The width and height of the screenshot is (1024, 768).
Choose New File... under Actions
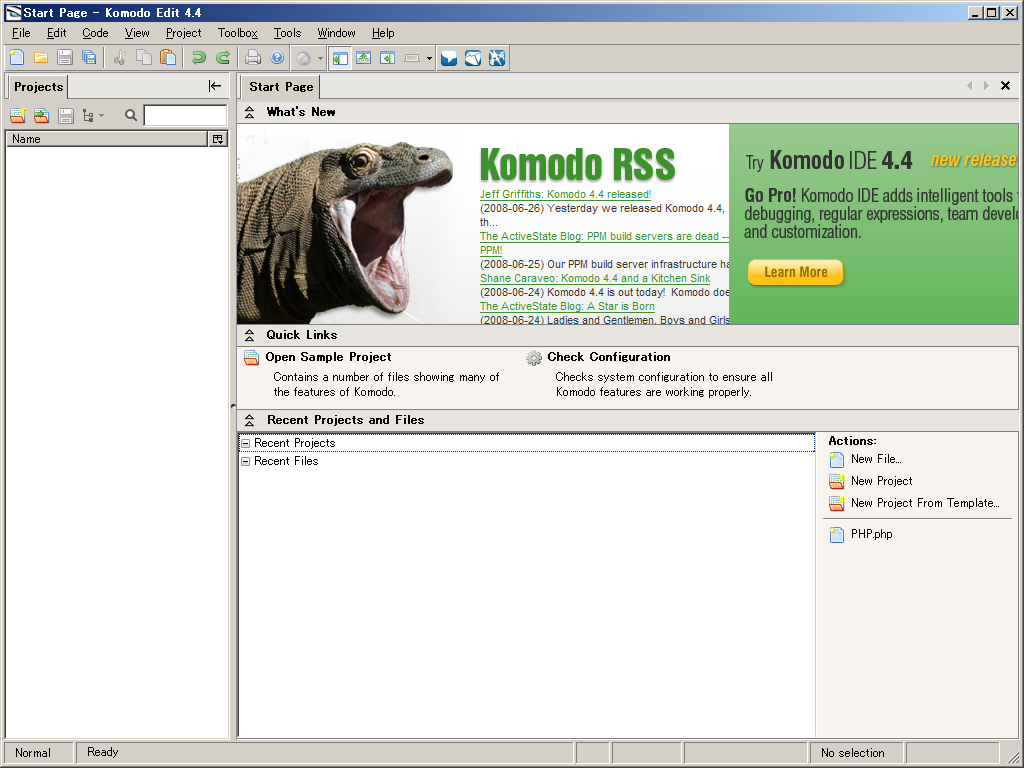point(876,459)
